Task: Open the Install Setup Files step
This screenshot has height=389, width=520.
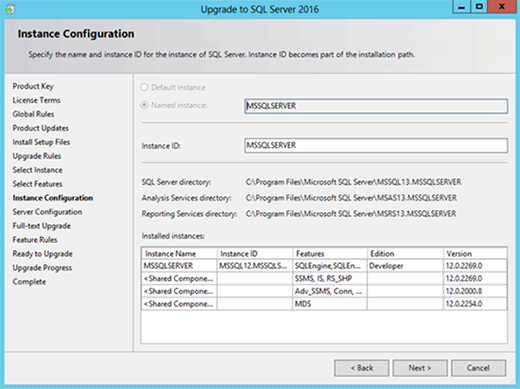Action: pos(41,142)
